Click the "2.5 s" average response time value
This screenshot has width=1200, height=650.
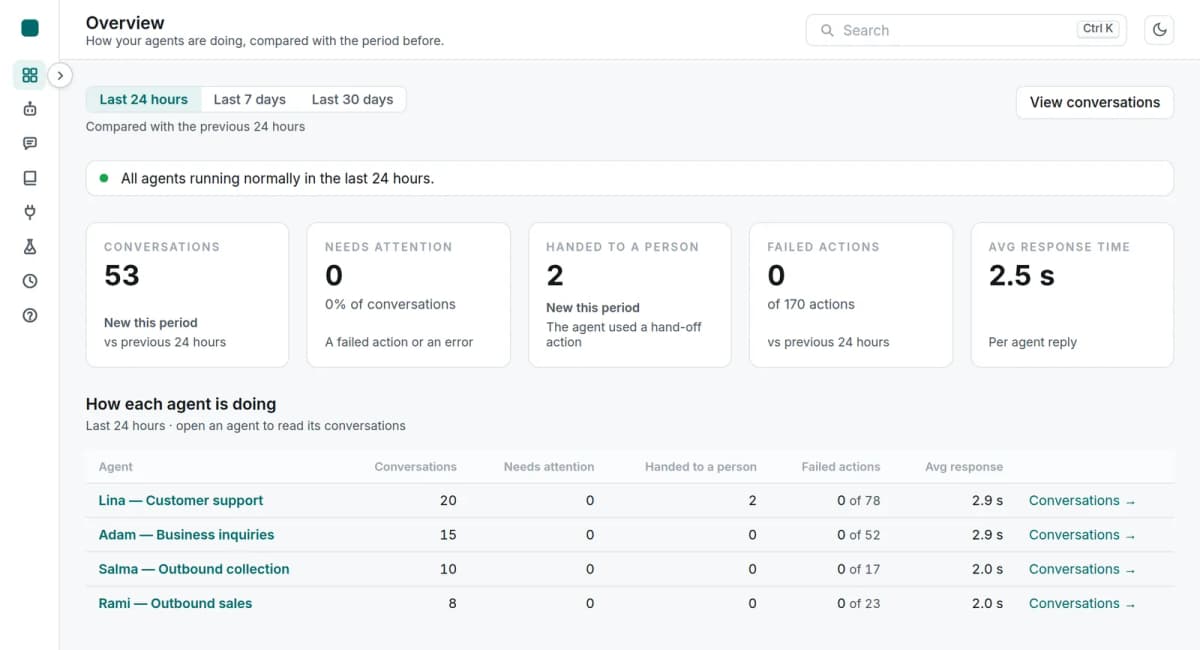1022,276
